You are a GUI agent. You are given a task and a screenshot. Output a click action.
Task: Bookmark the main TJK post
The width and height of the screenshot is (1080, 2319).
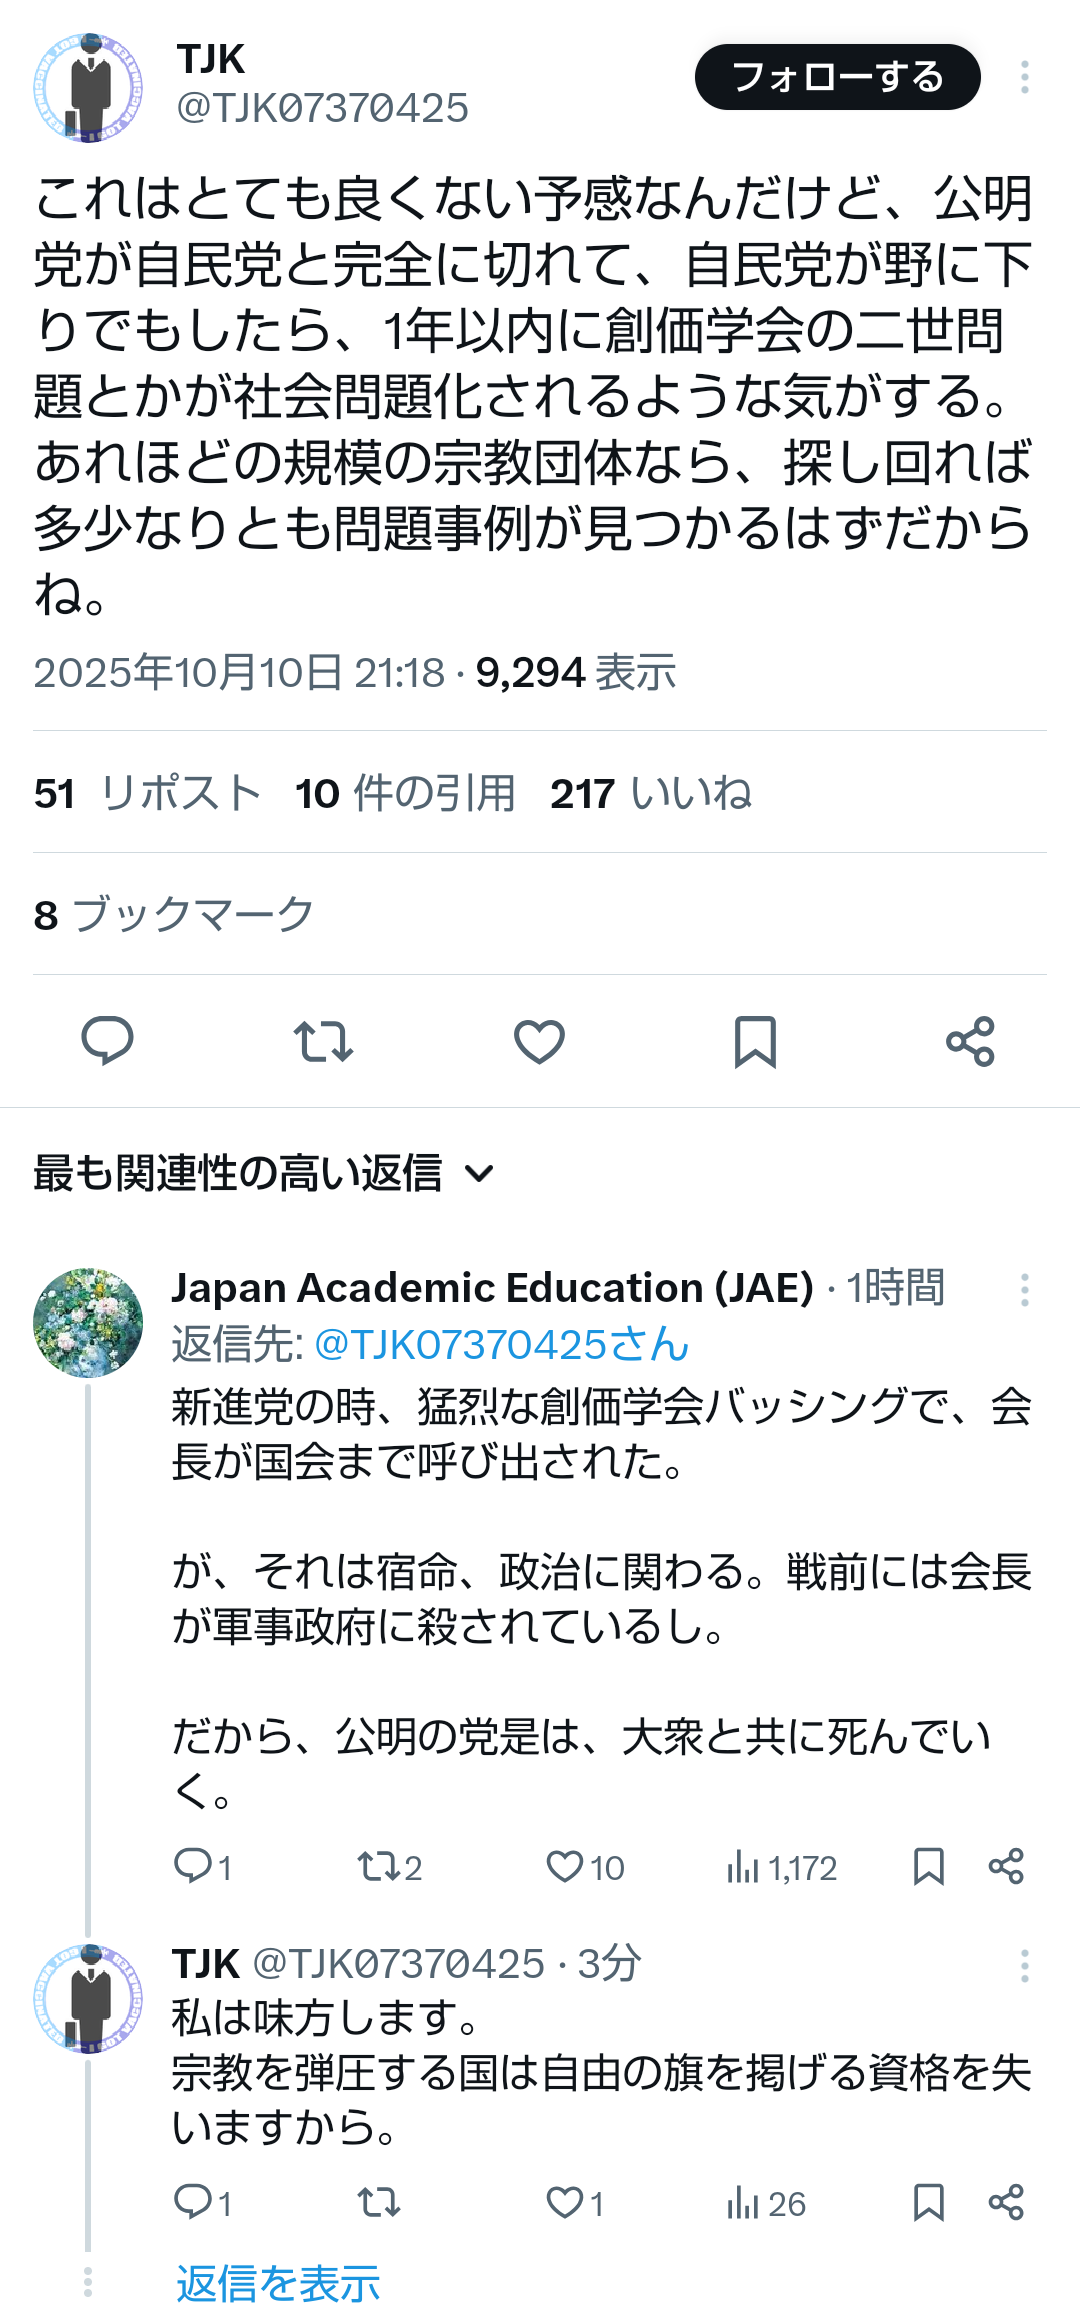coord(755,1041)
